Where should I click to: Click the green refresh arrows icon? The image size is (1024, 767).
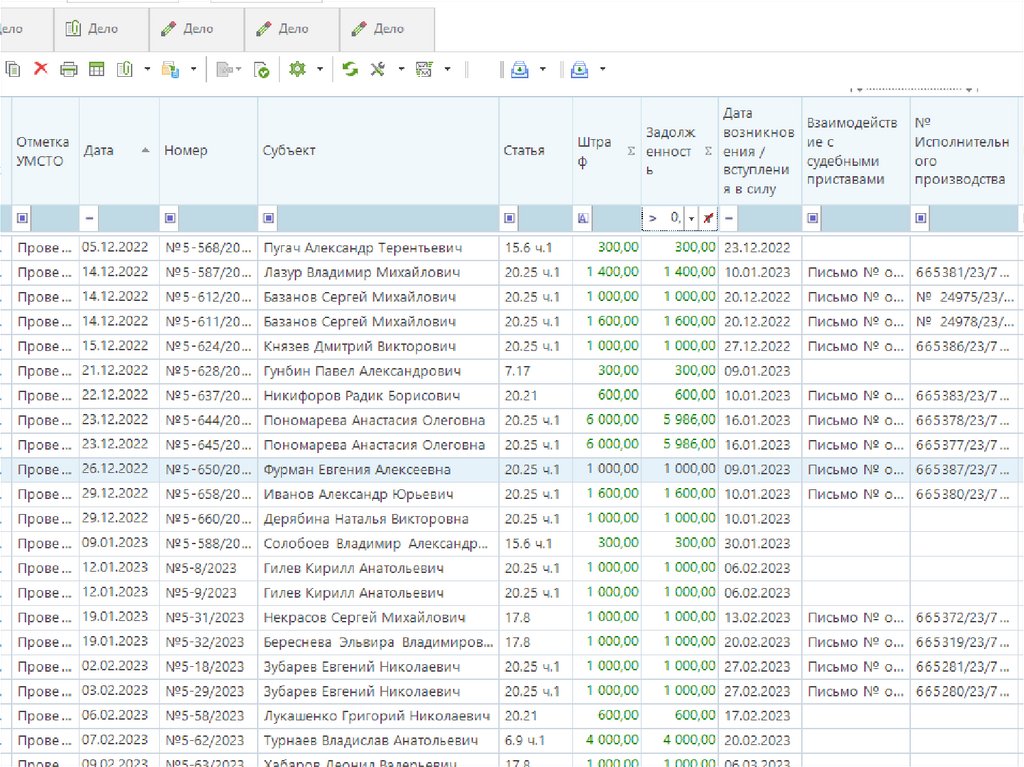coord(350,69)
